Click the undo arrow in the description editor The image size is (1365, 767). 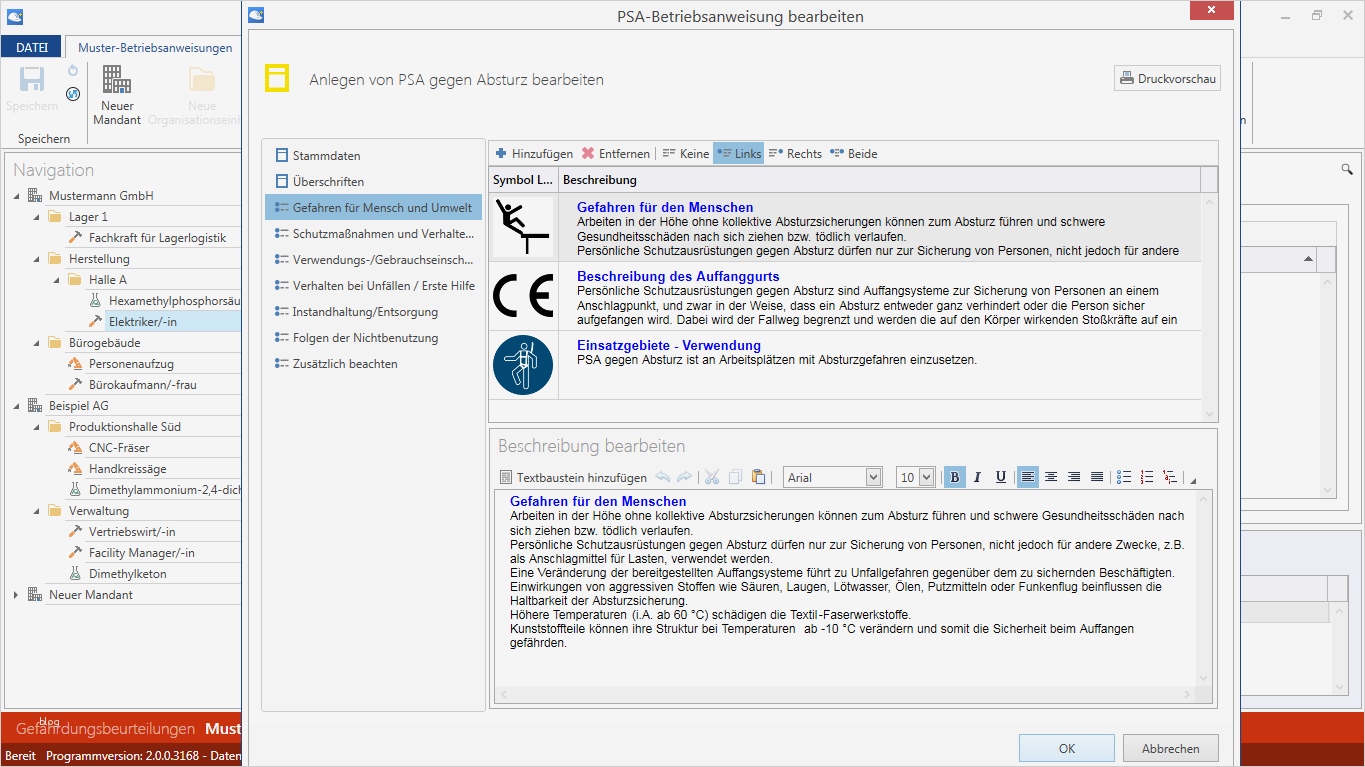pyautogui.click(x=663, y=477)
